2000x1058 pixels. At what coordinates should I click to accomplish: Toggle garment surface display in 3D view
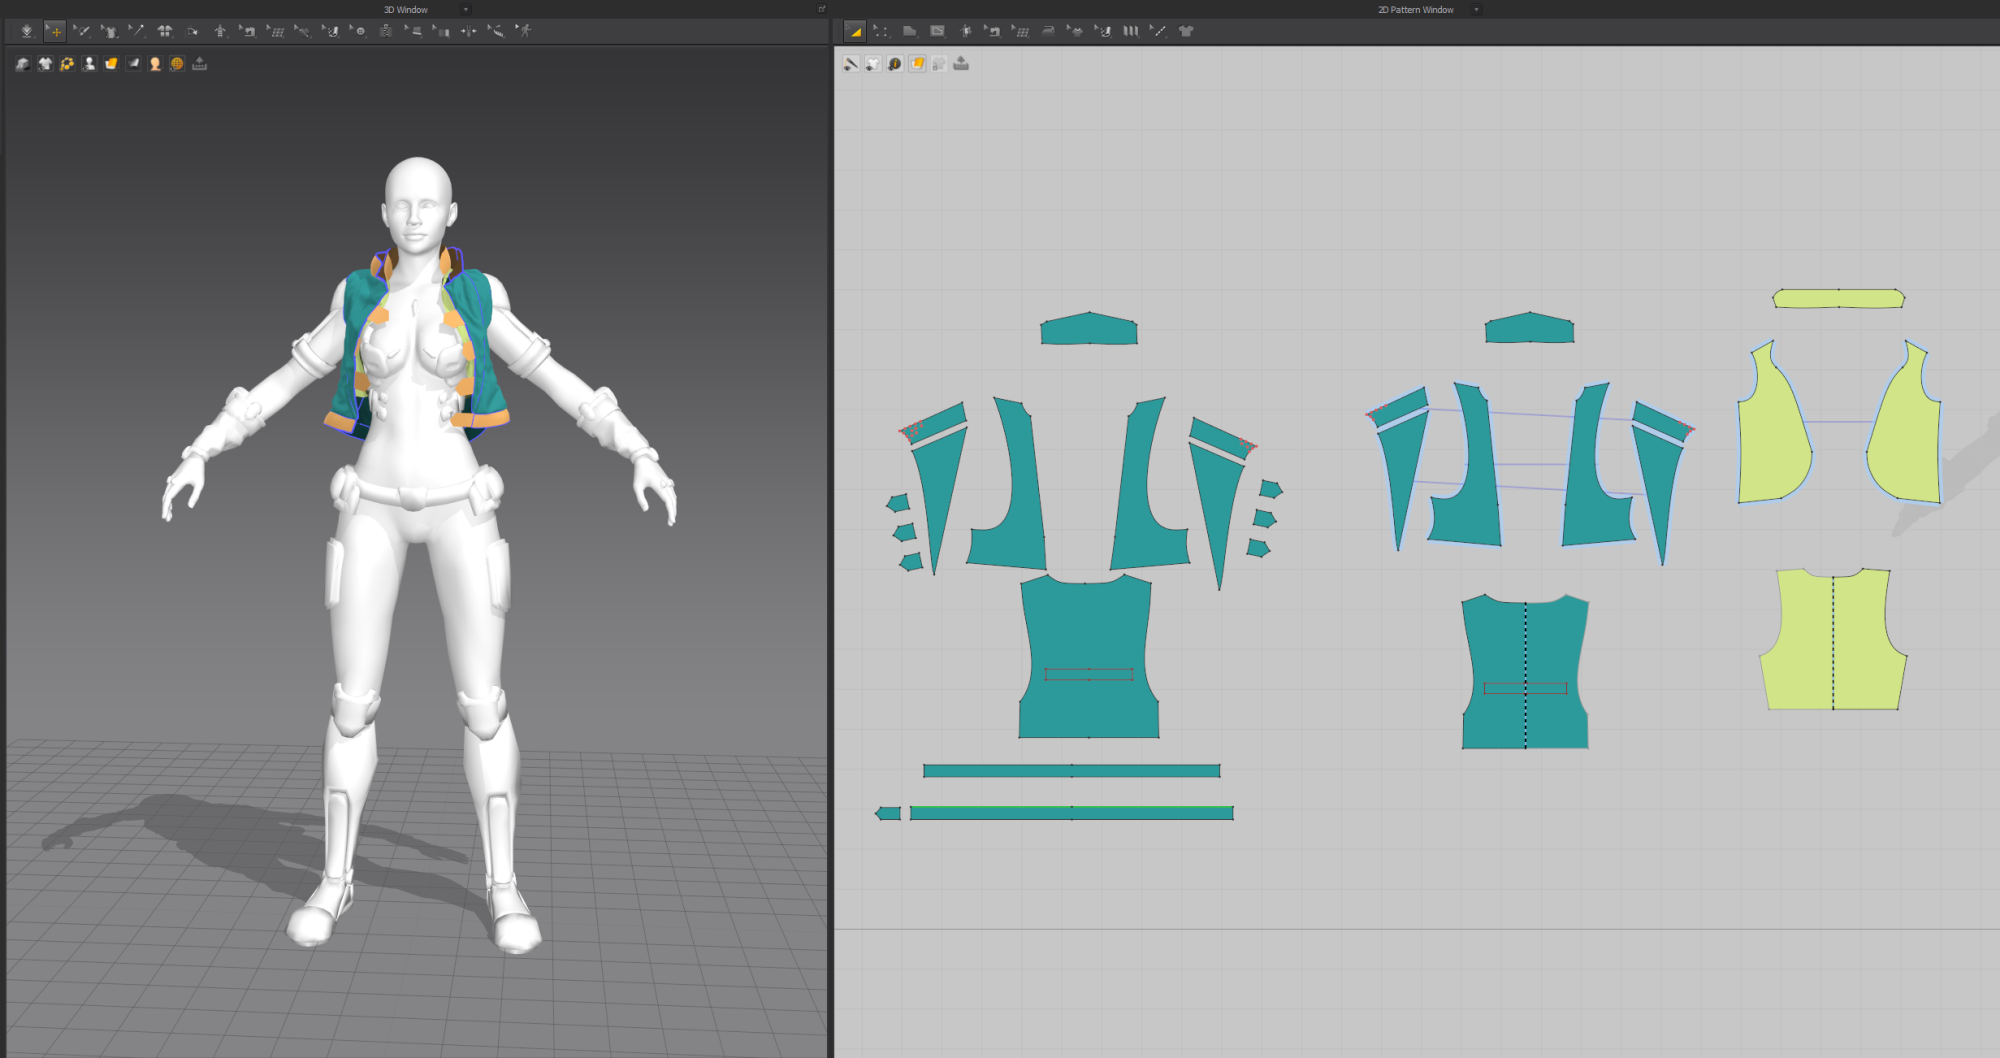[x=23, y=64]
